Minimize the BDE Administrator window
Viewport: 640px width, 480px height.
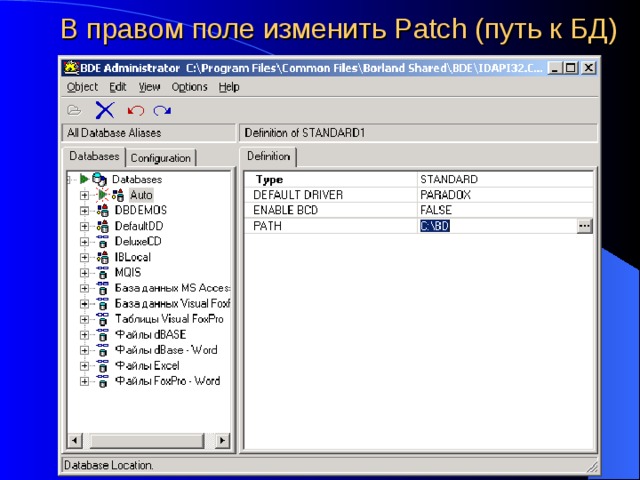pyautogui.click(x=554, y=68)
